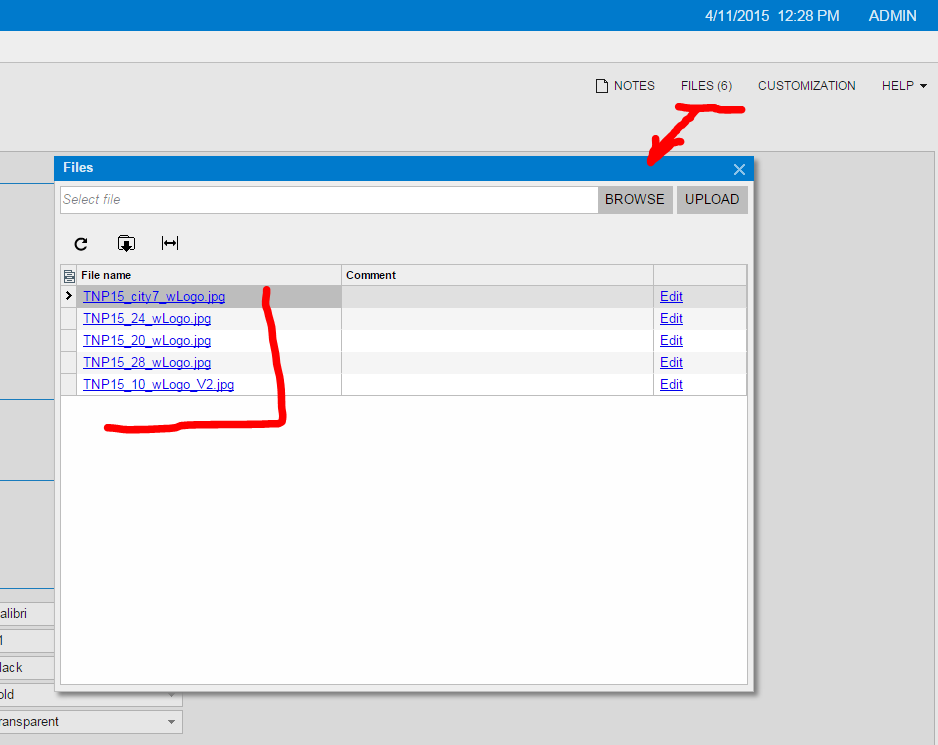Click the ADMIN user menu

tap(892, 16)
